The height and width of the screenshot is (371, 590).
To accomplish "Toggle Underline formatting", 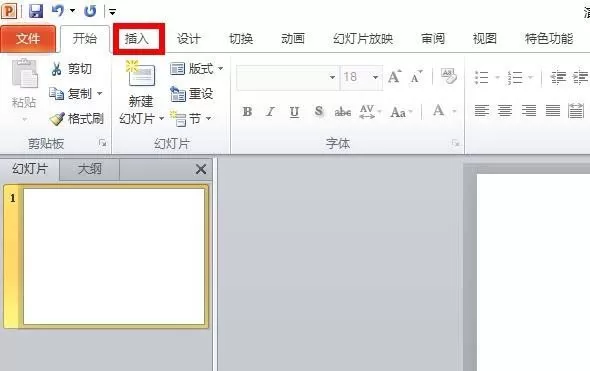I will [x=294, y=112].
